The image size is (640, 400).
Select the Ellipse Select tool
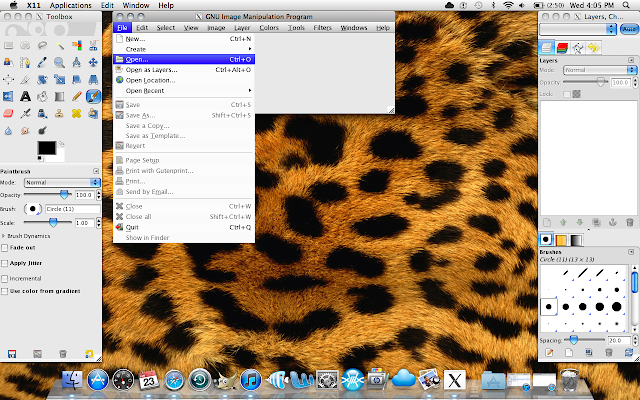(x=25, y=45)
